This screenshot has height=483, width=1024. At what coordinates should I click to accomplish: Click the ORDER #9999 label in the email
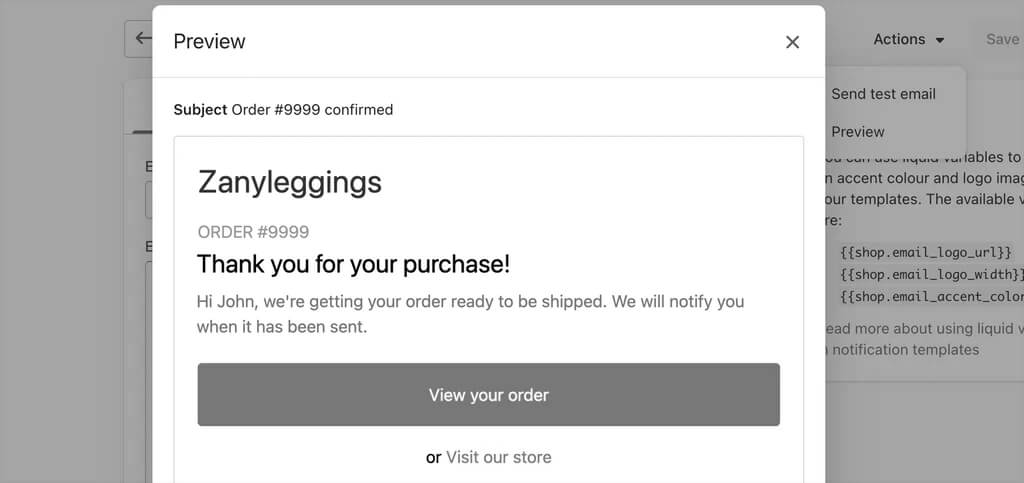tap(253, 232)
